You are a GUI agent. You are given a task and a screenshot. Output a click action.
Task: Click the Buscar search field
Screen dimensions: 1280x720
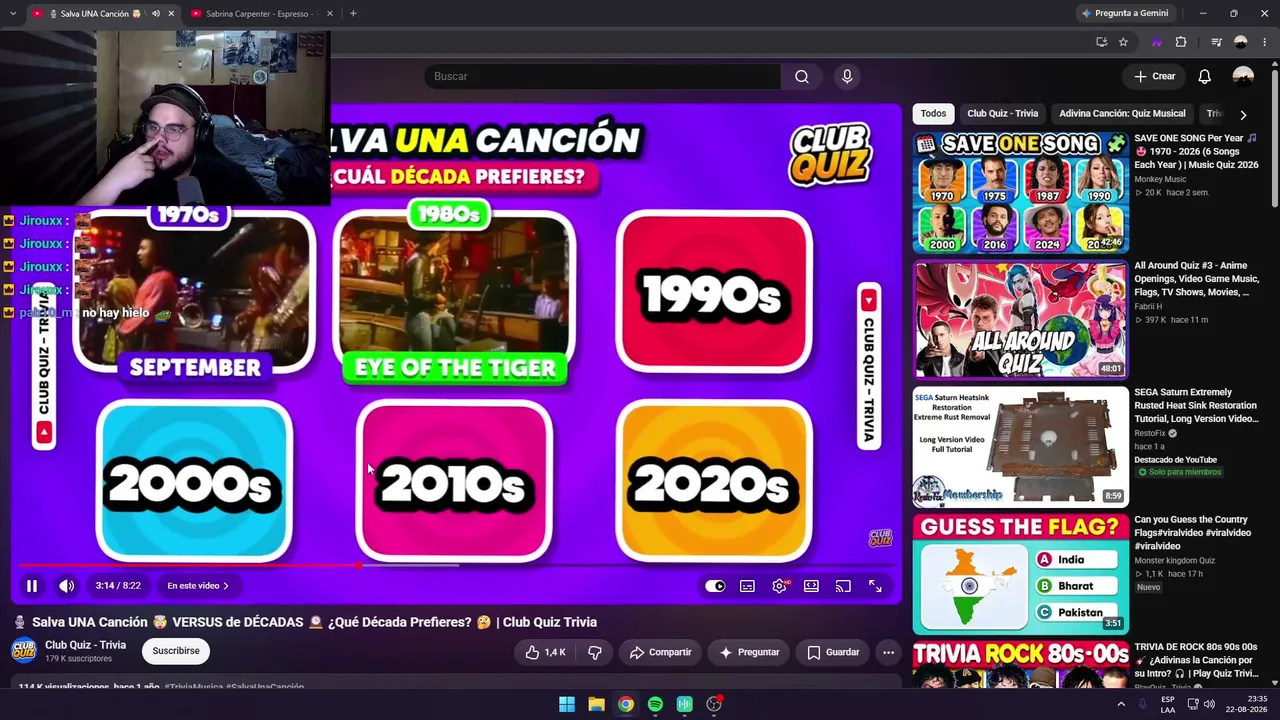(x=602, y=76)
